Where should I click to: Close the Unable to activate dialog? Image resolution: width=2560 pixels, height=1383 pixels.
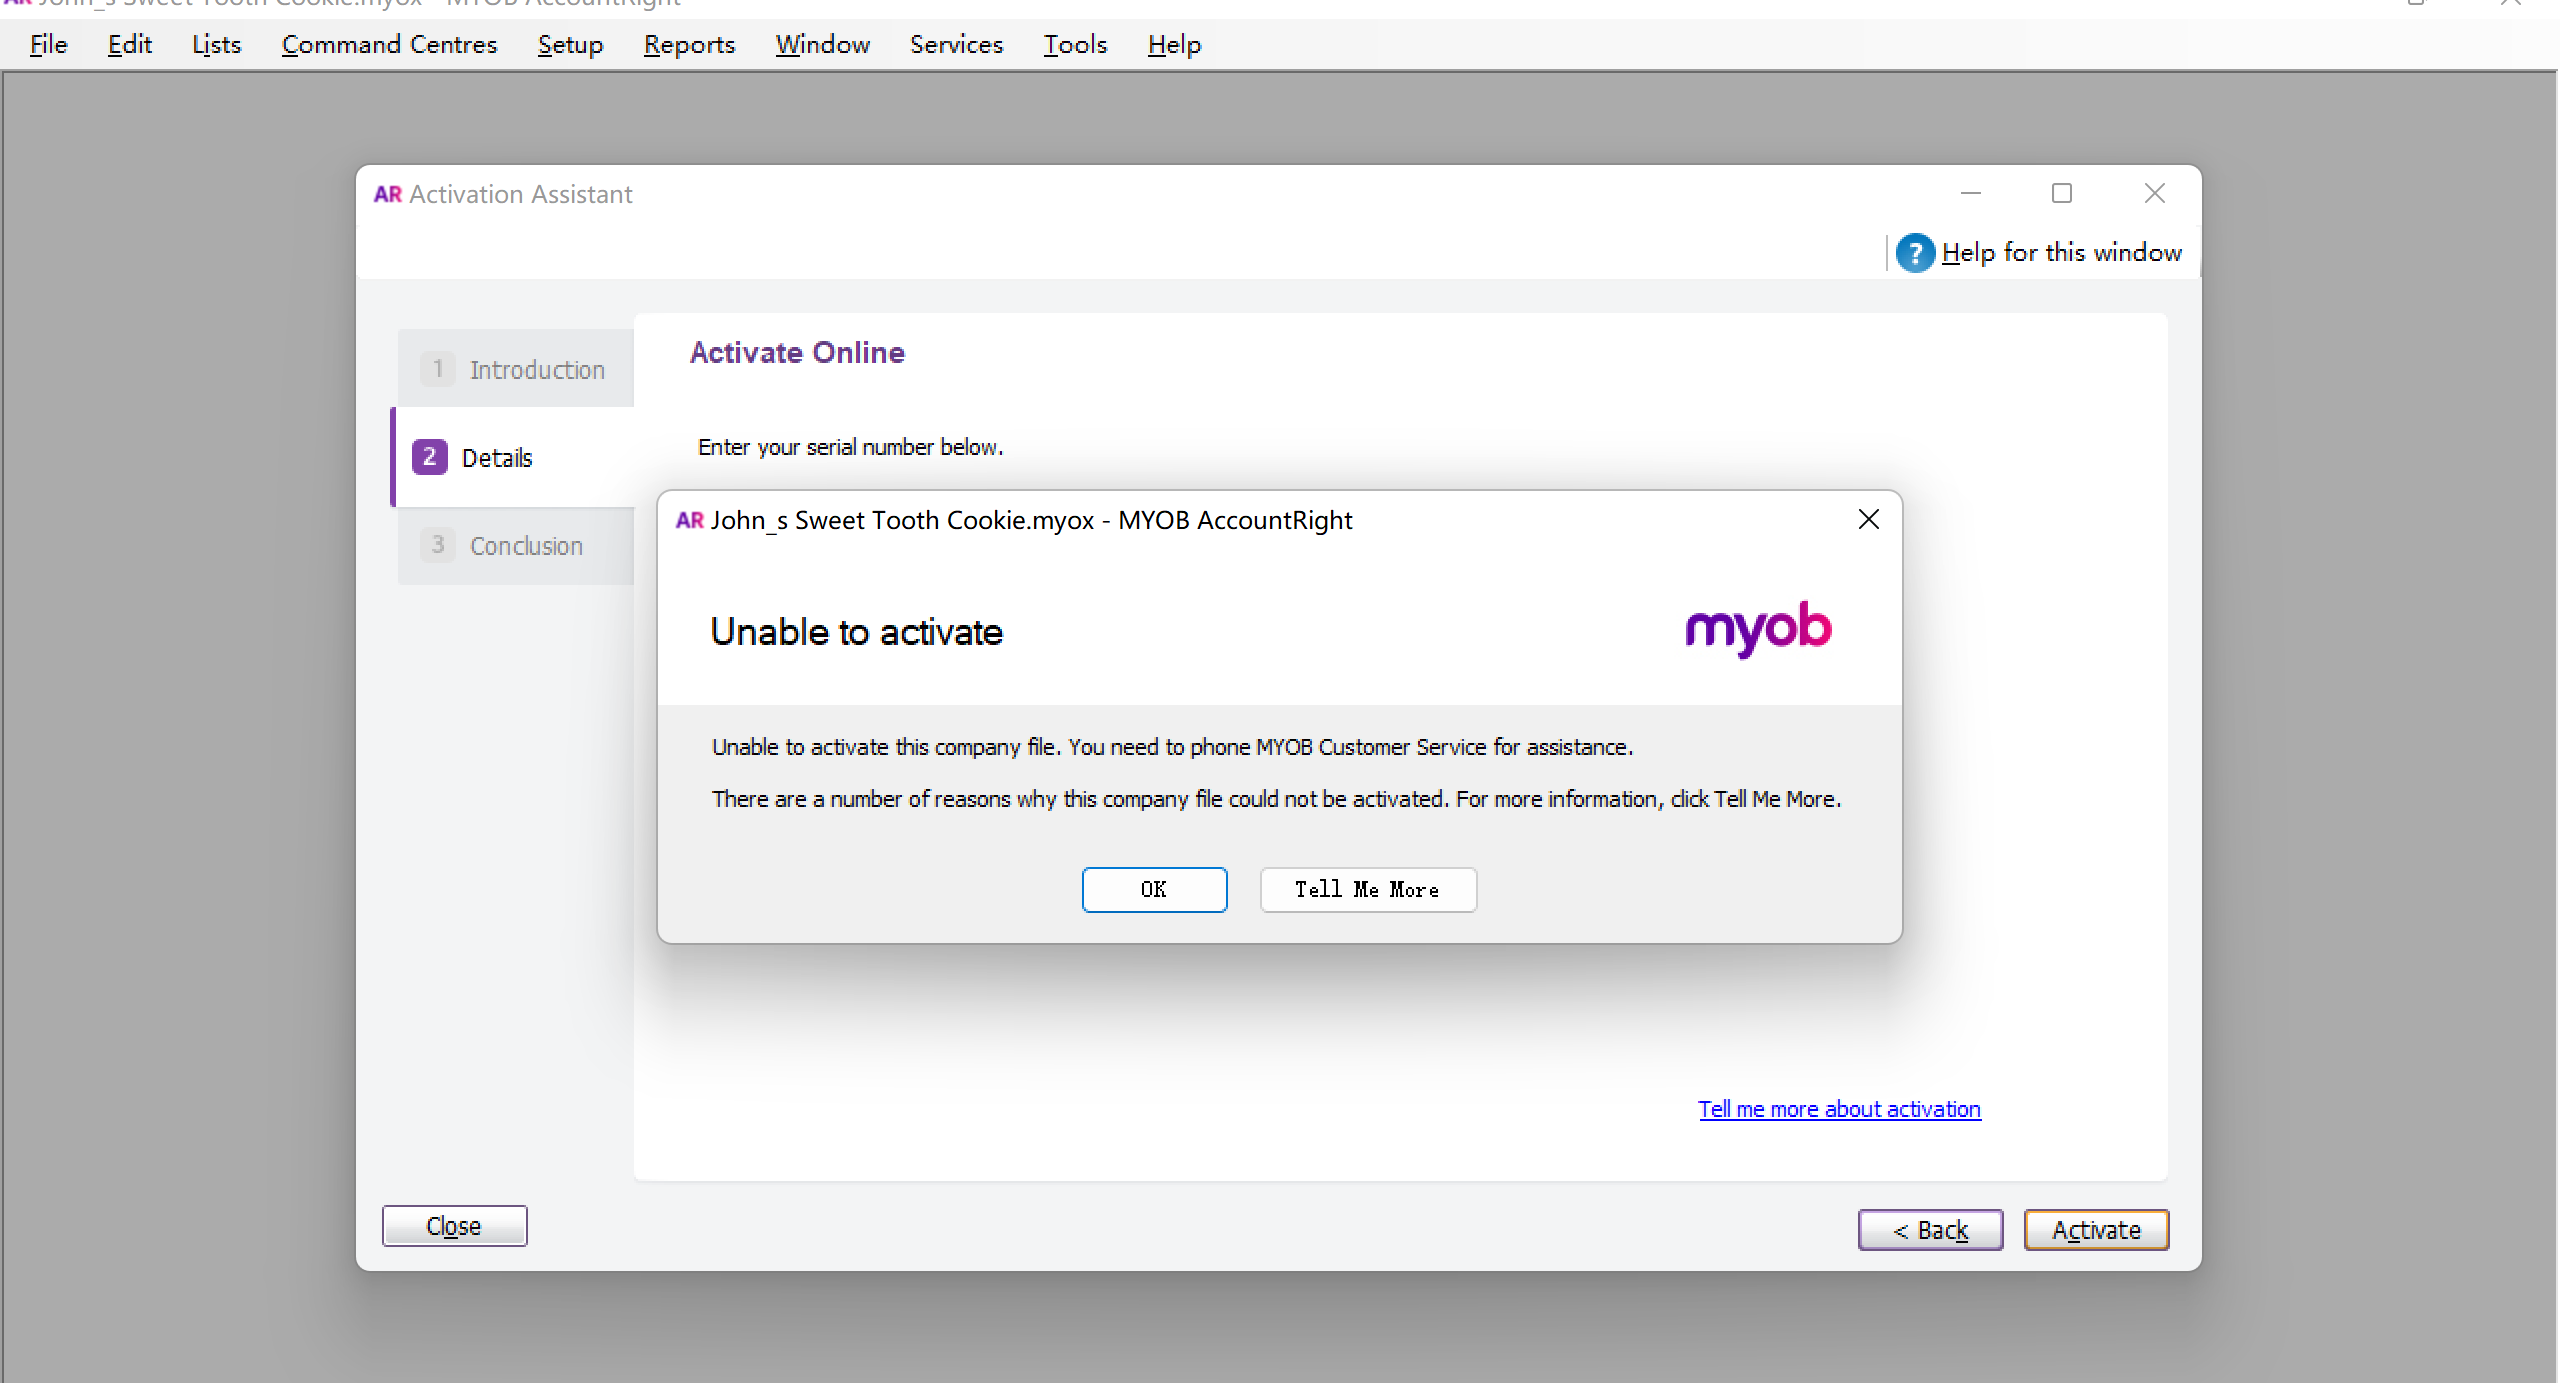[x=1868, y=519]
